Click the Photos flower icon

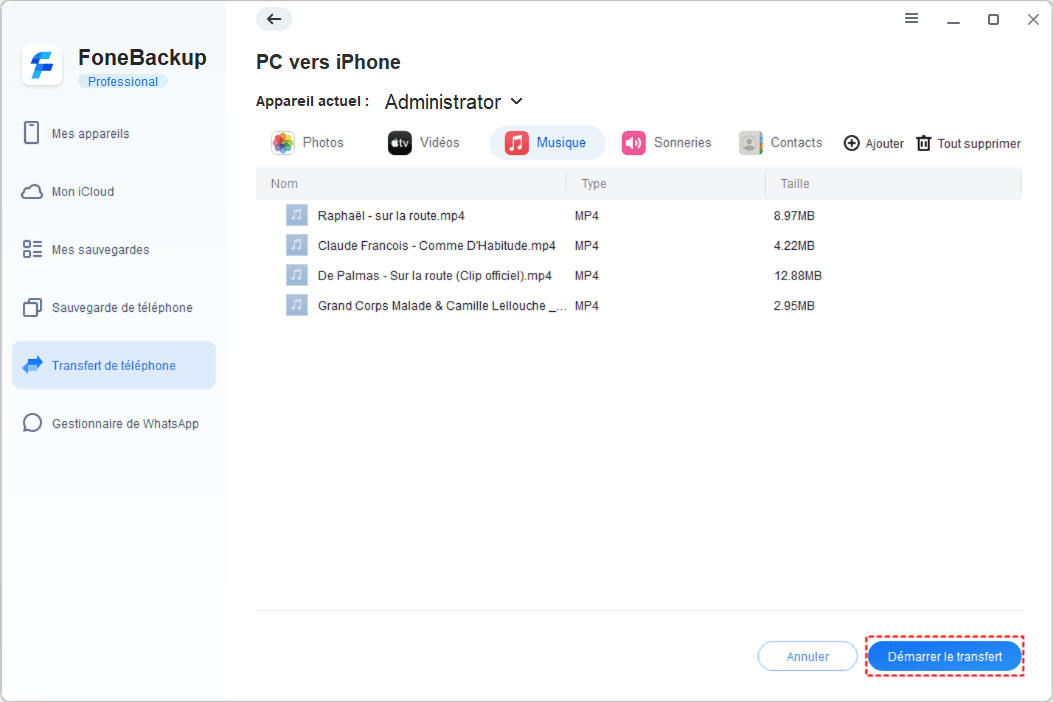pyautogui.click(x=283, y=143)
